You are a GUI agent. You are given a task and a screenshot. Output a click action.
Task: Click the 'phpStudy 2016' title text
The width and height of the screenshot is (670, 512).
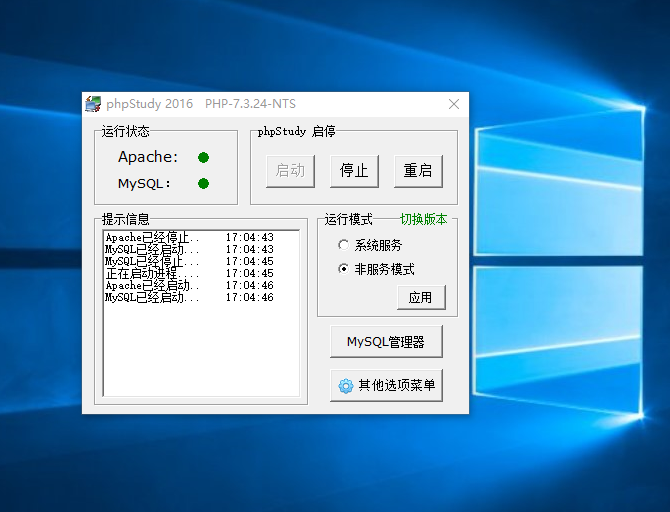pyautogui.click(x=150, y=104)
